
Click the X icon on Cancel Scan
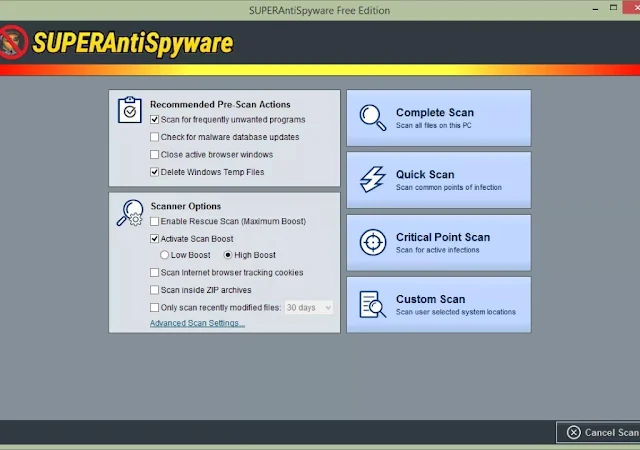[573, 432]
